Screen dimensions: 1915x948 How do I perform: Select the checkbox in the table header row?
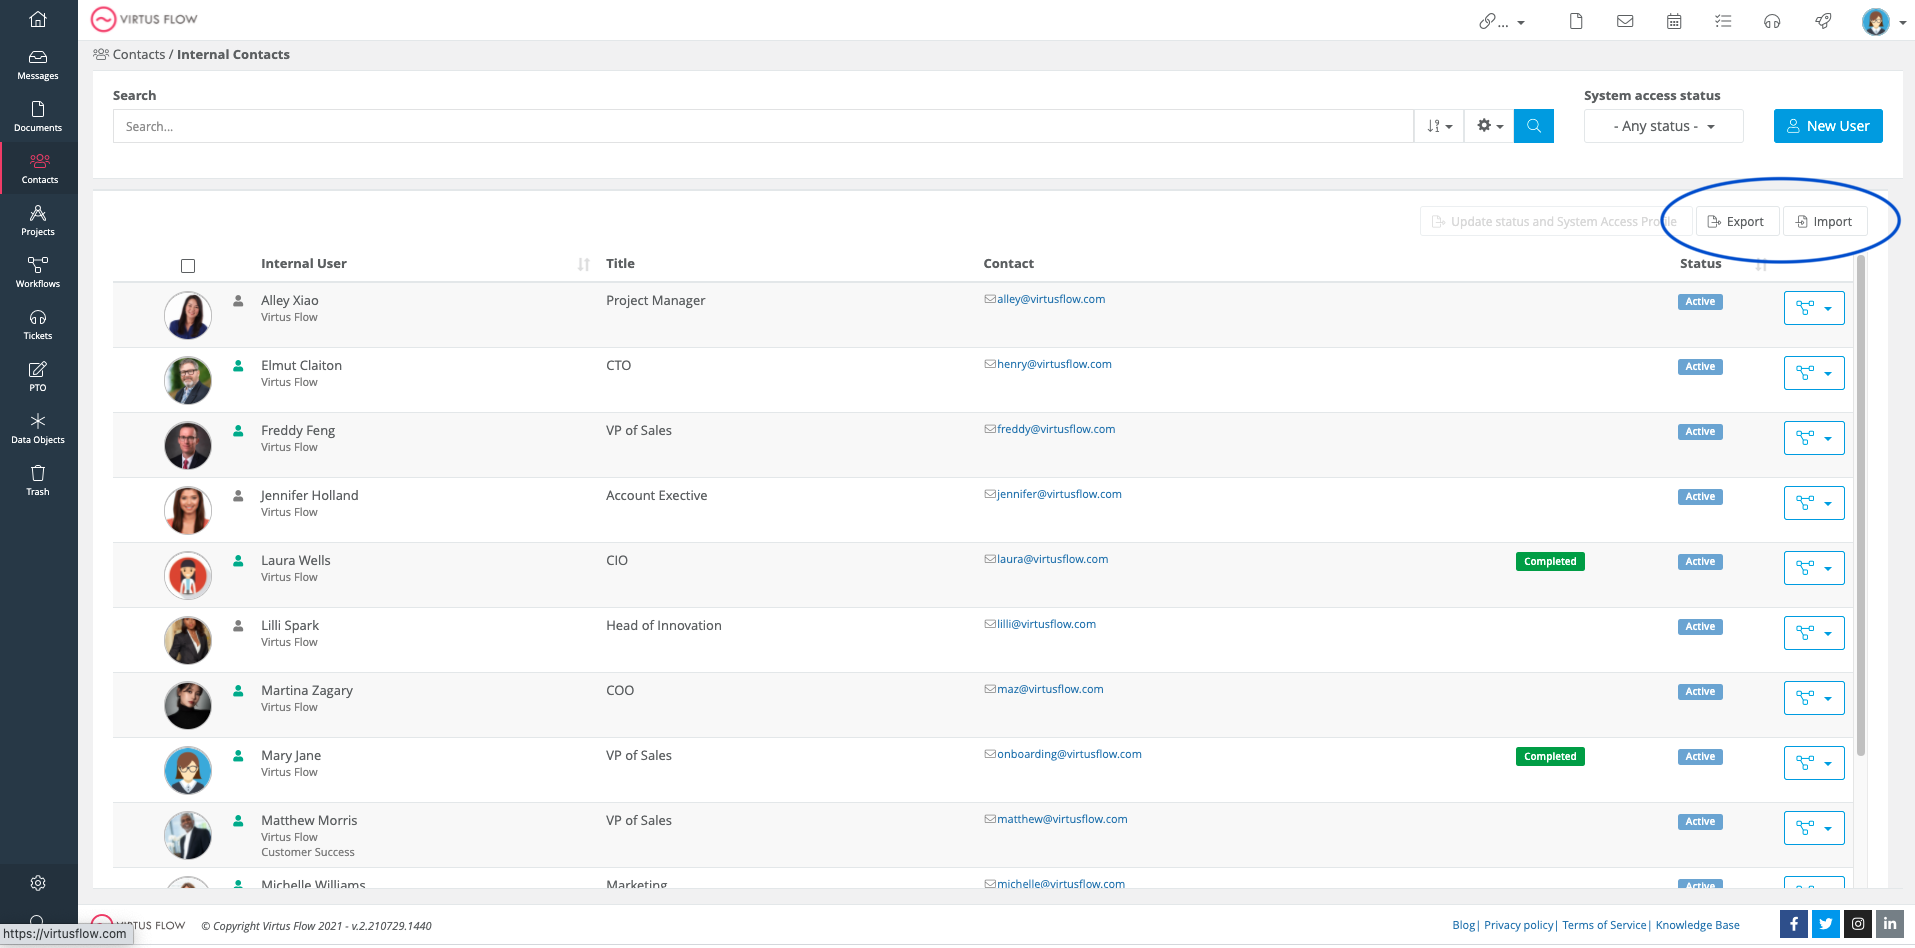[x=188, y=265]
